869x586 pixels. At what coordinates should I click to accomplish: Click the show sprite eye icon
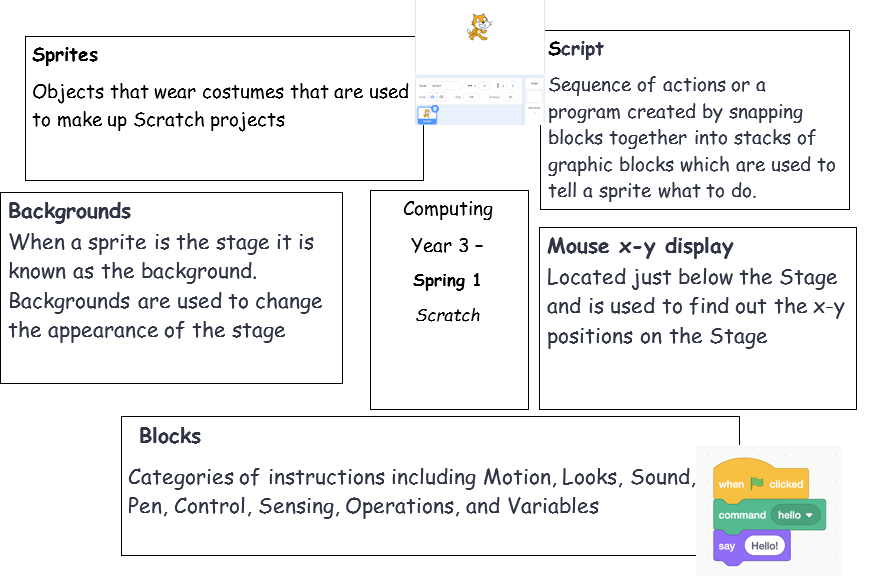pos(432,97)
